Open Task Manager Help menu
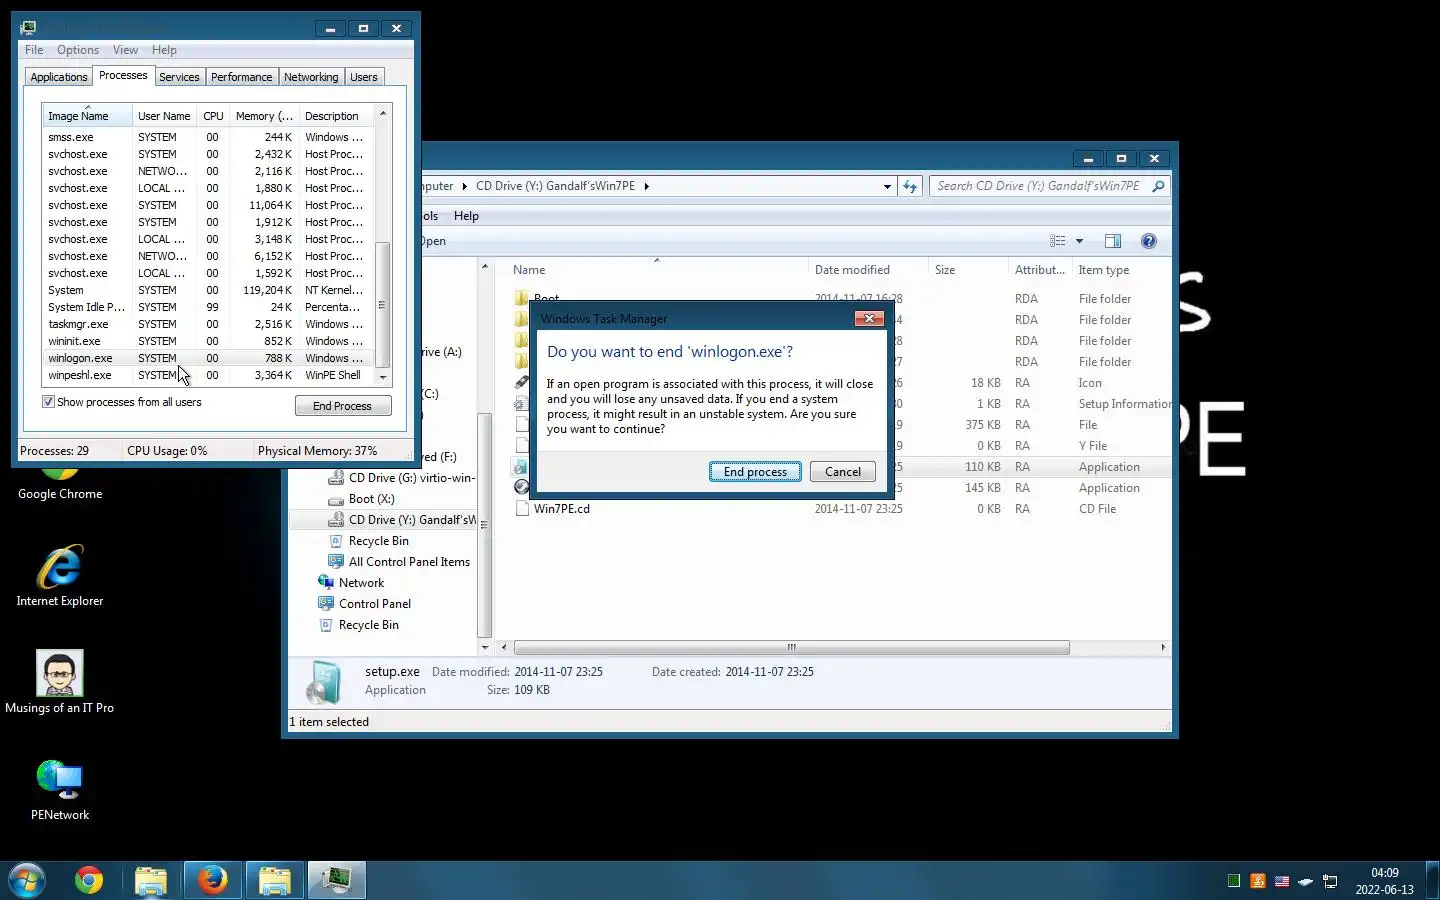1440x900 pixels. click(164, 50)
